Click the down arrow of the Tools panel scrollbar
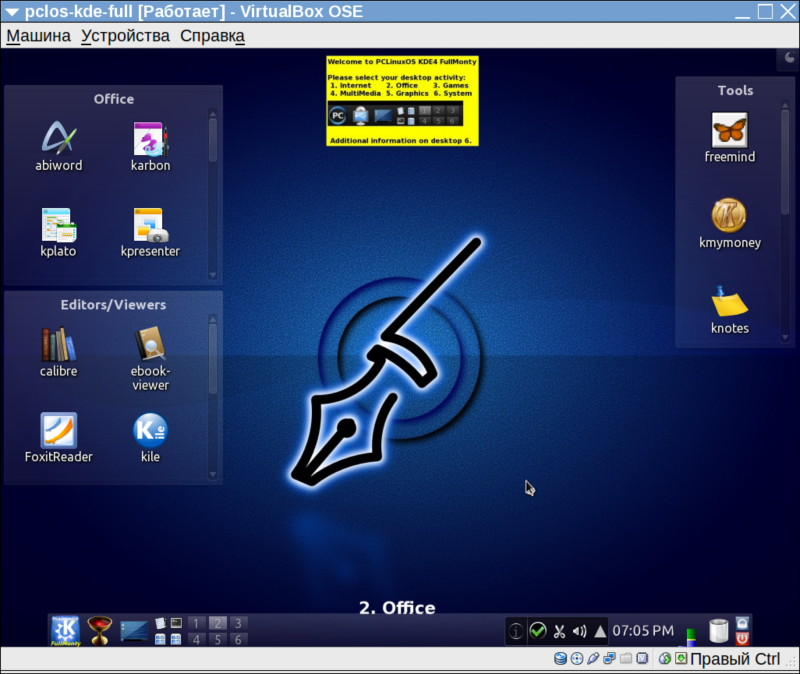This screenshot has height=674, width=800. click(x=785, y=337)
